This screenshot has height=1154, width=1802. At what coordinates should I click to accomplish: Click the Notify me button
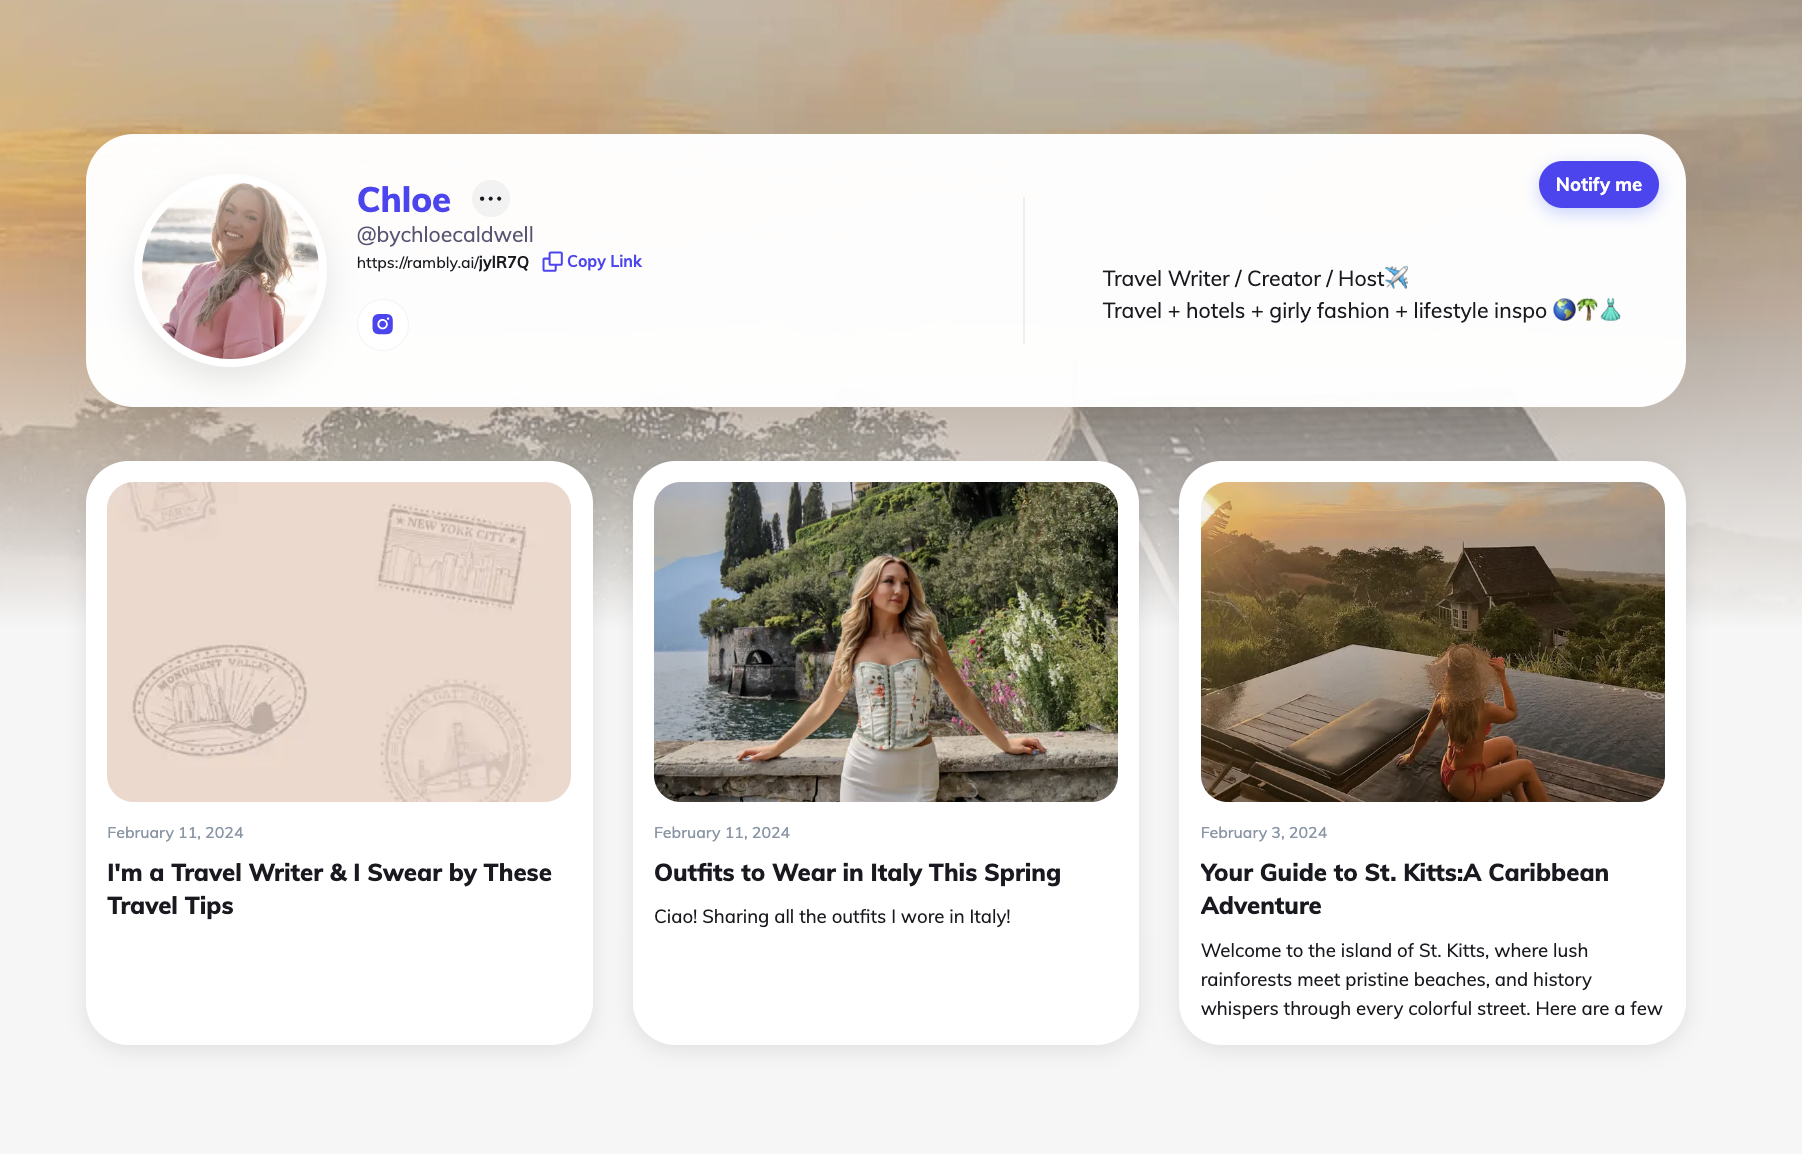(x=1598, y=185)
